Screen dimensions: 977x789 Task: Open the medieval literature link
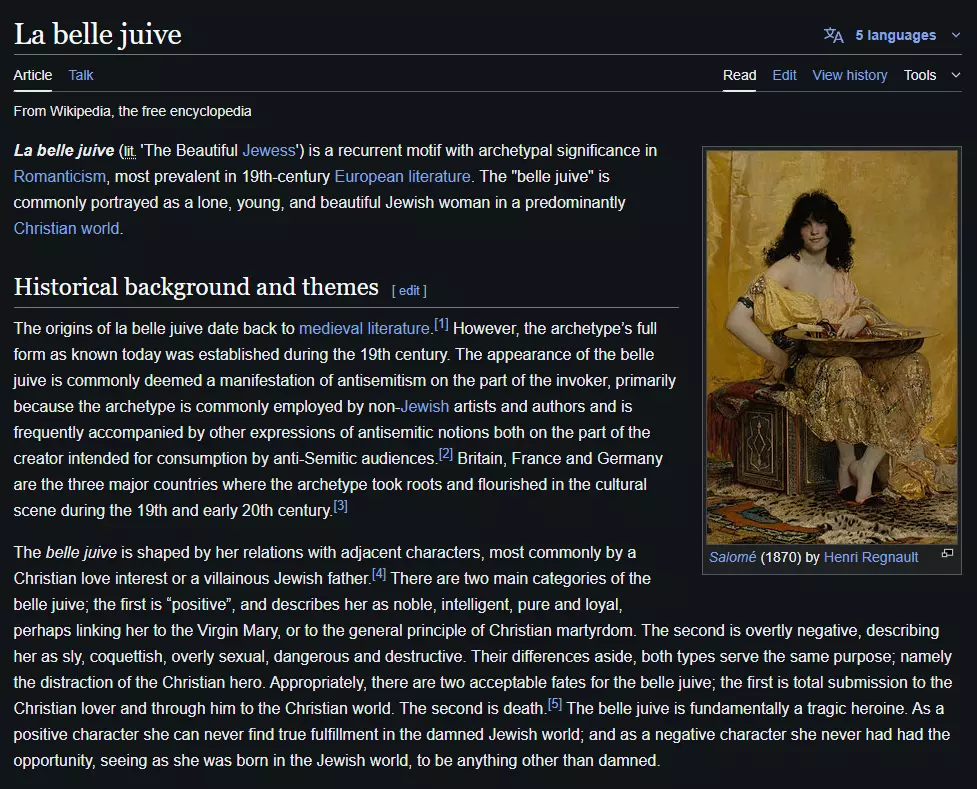click(x=364, y=328)
